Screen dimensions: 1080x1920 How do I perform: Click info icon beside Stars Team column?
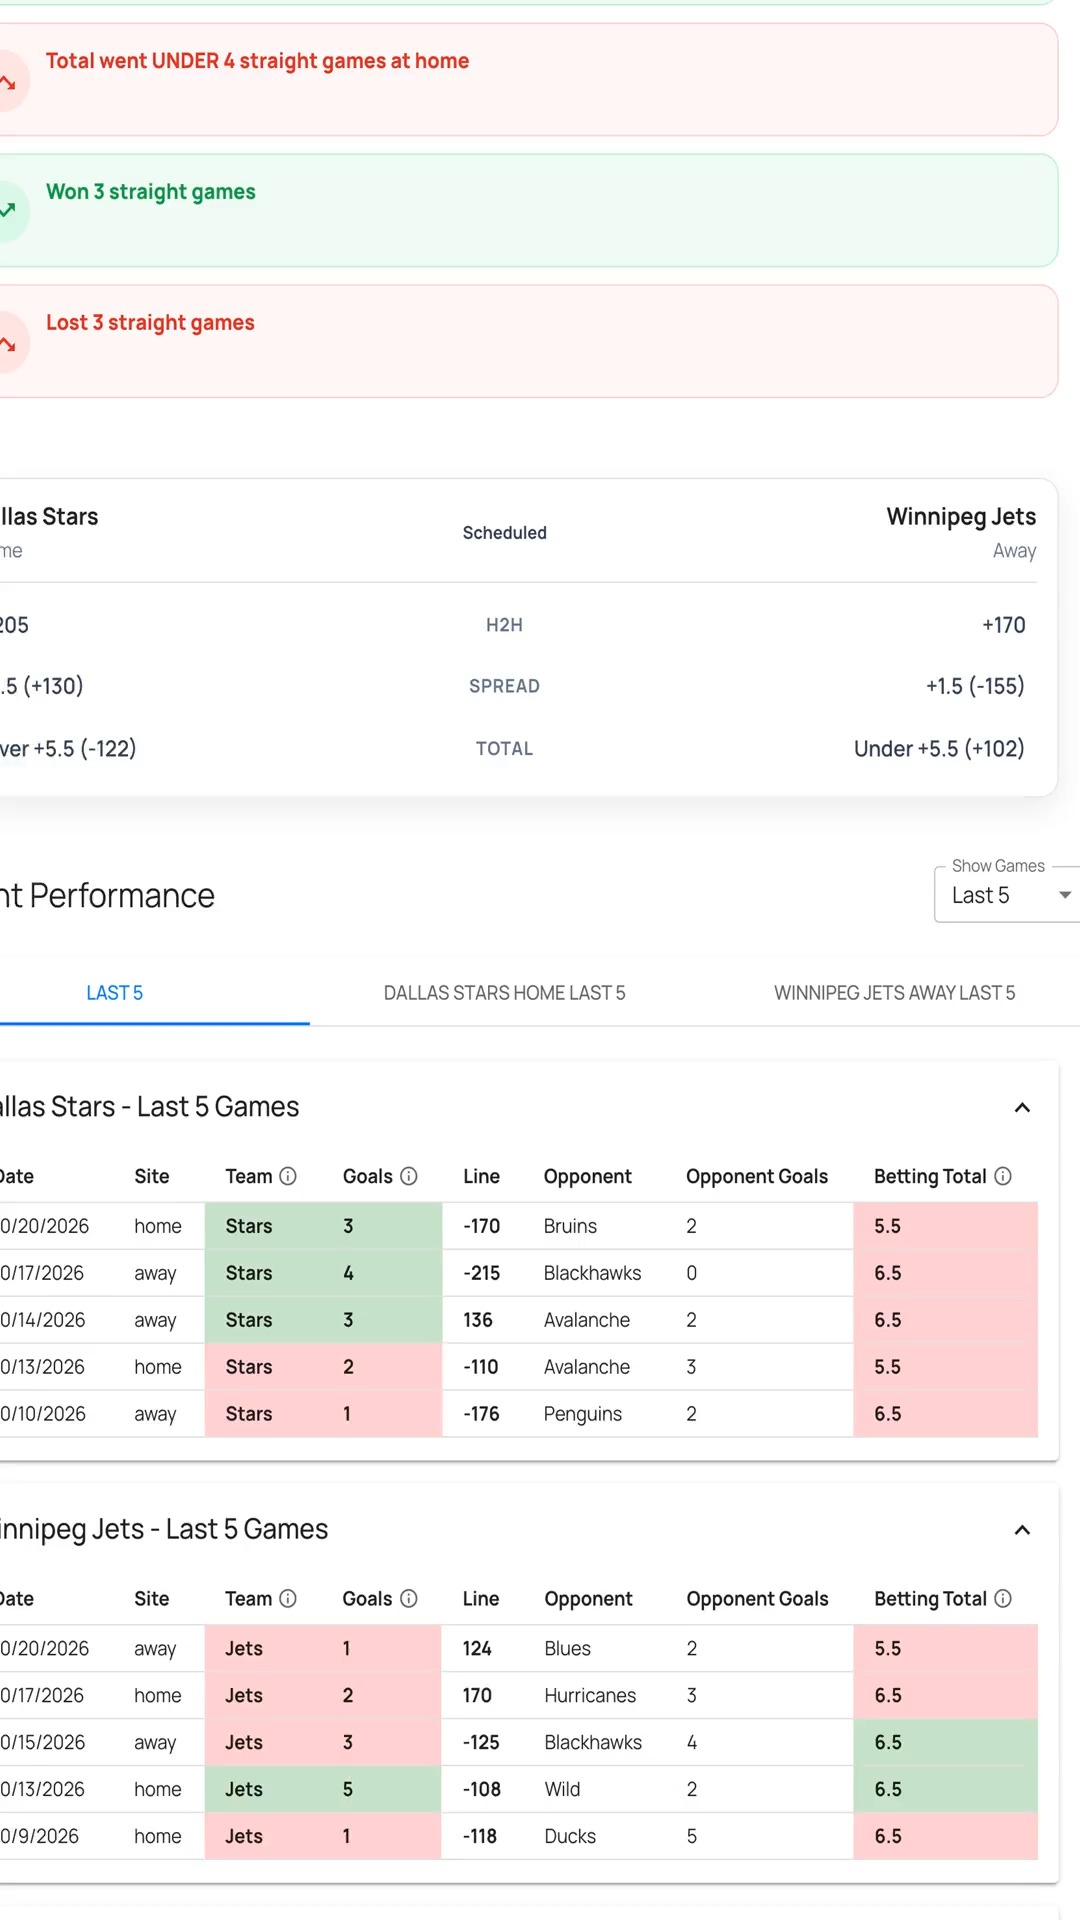[288, 1176]
